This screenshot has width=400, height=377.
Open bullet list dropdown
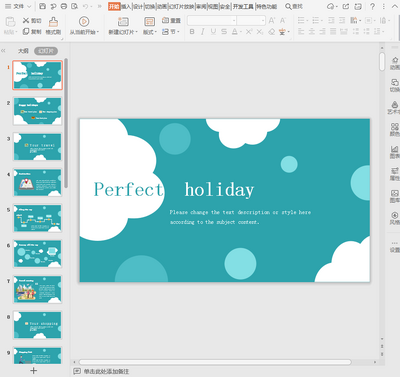coord(307,21)
